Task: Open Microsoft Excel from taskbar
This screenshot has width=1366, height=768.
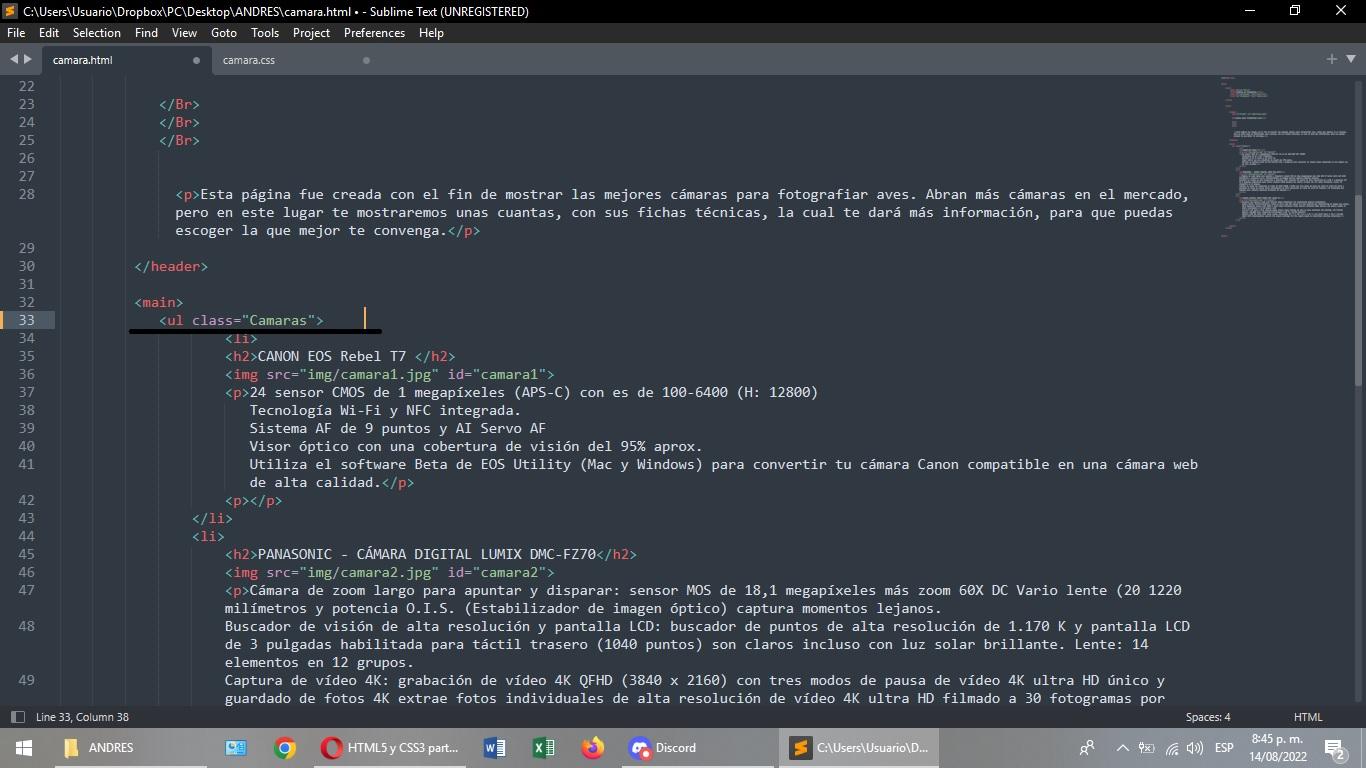Action: click(x=543, y=748)
